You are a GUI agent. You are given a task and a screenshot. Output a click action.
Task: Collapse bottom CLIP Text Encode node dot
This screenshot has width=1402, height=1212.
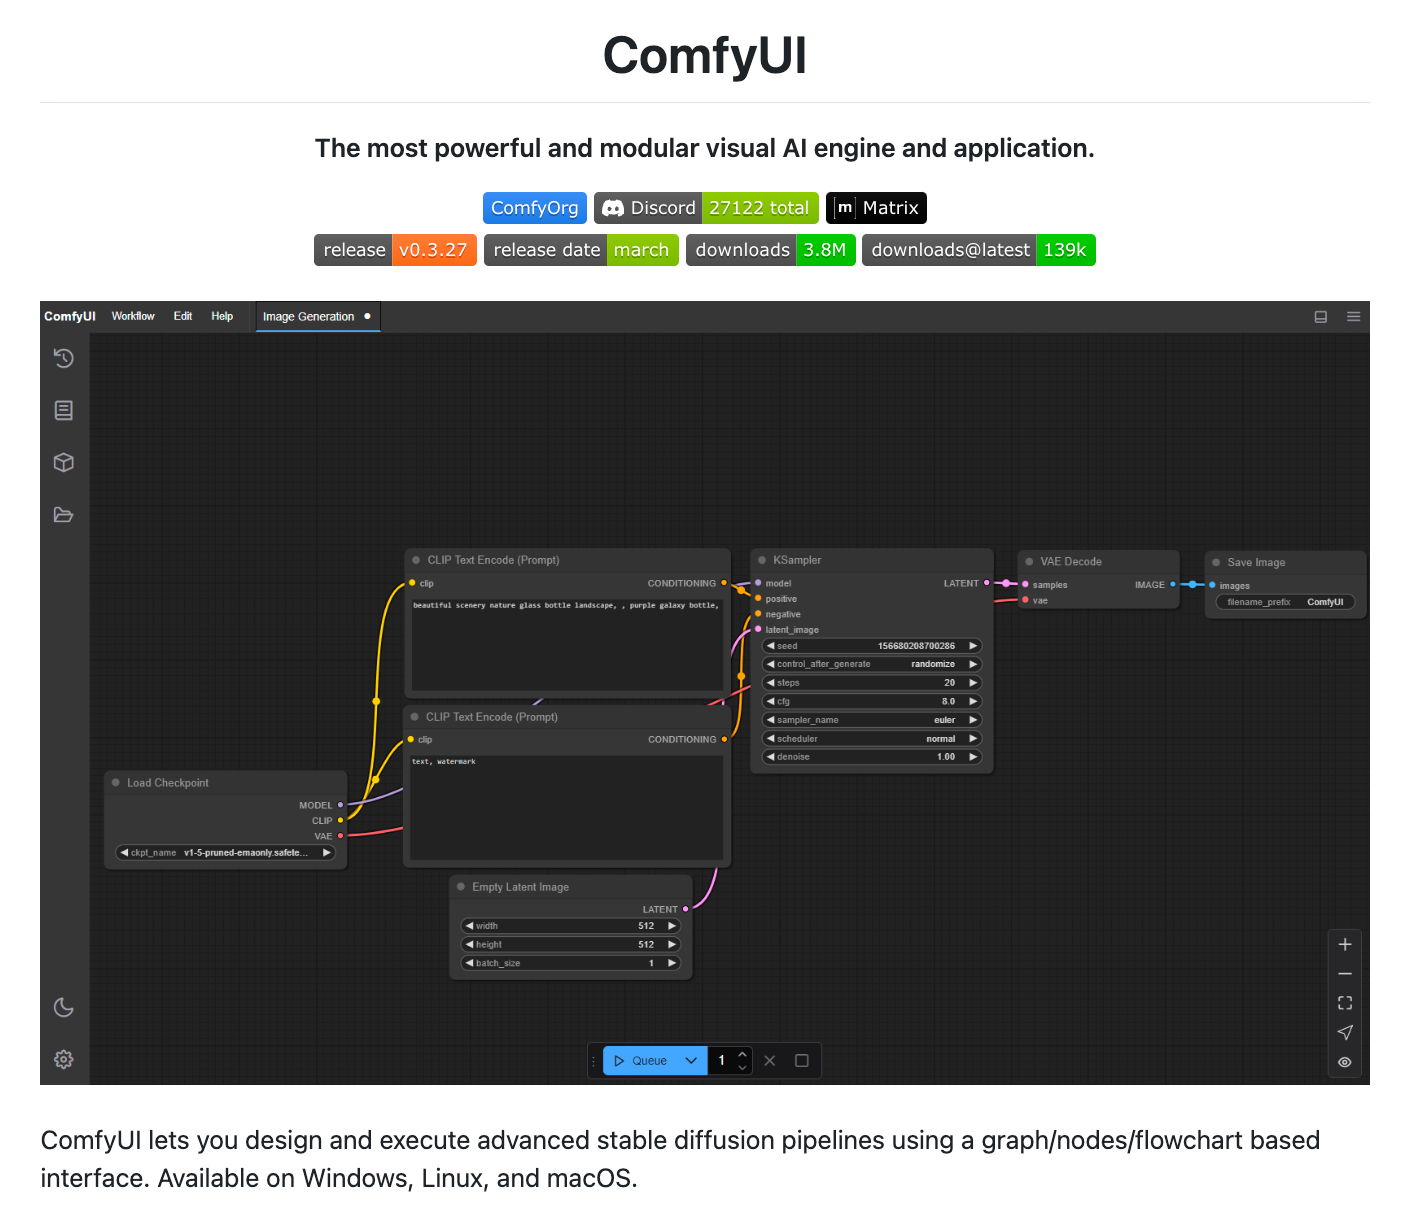pyautogui.click(x=414, y=717)
